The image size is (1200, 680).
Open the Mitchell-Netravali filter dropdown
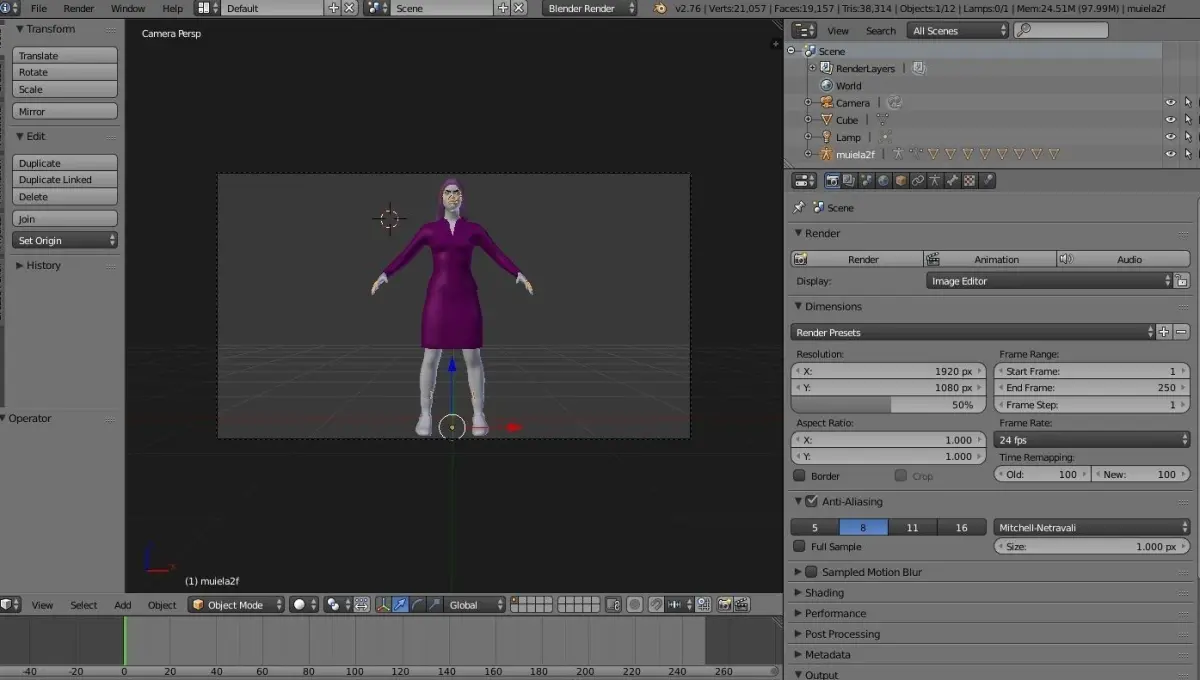tap(1092, 527)
